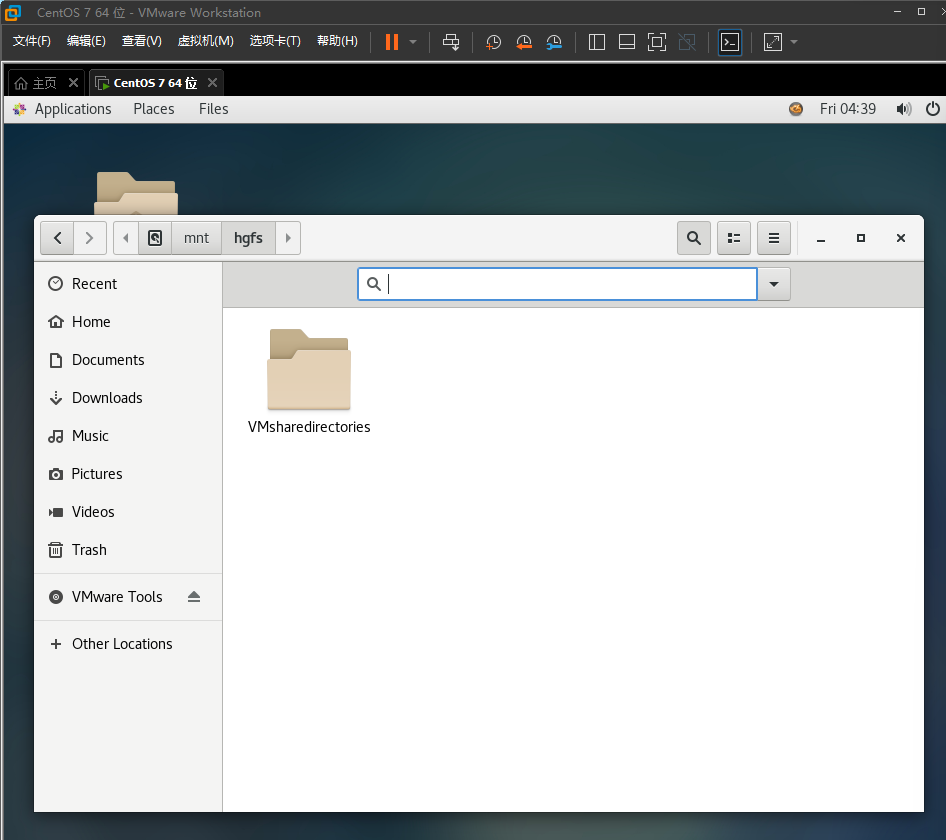Viewport: 946px width, 840px height.
Task: Open the hamburger menu in Files
Action: tap(774, 238)
